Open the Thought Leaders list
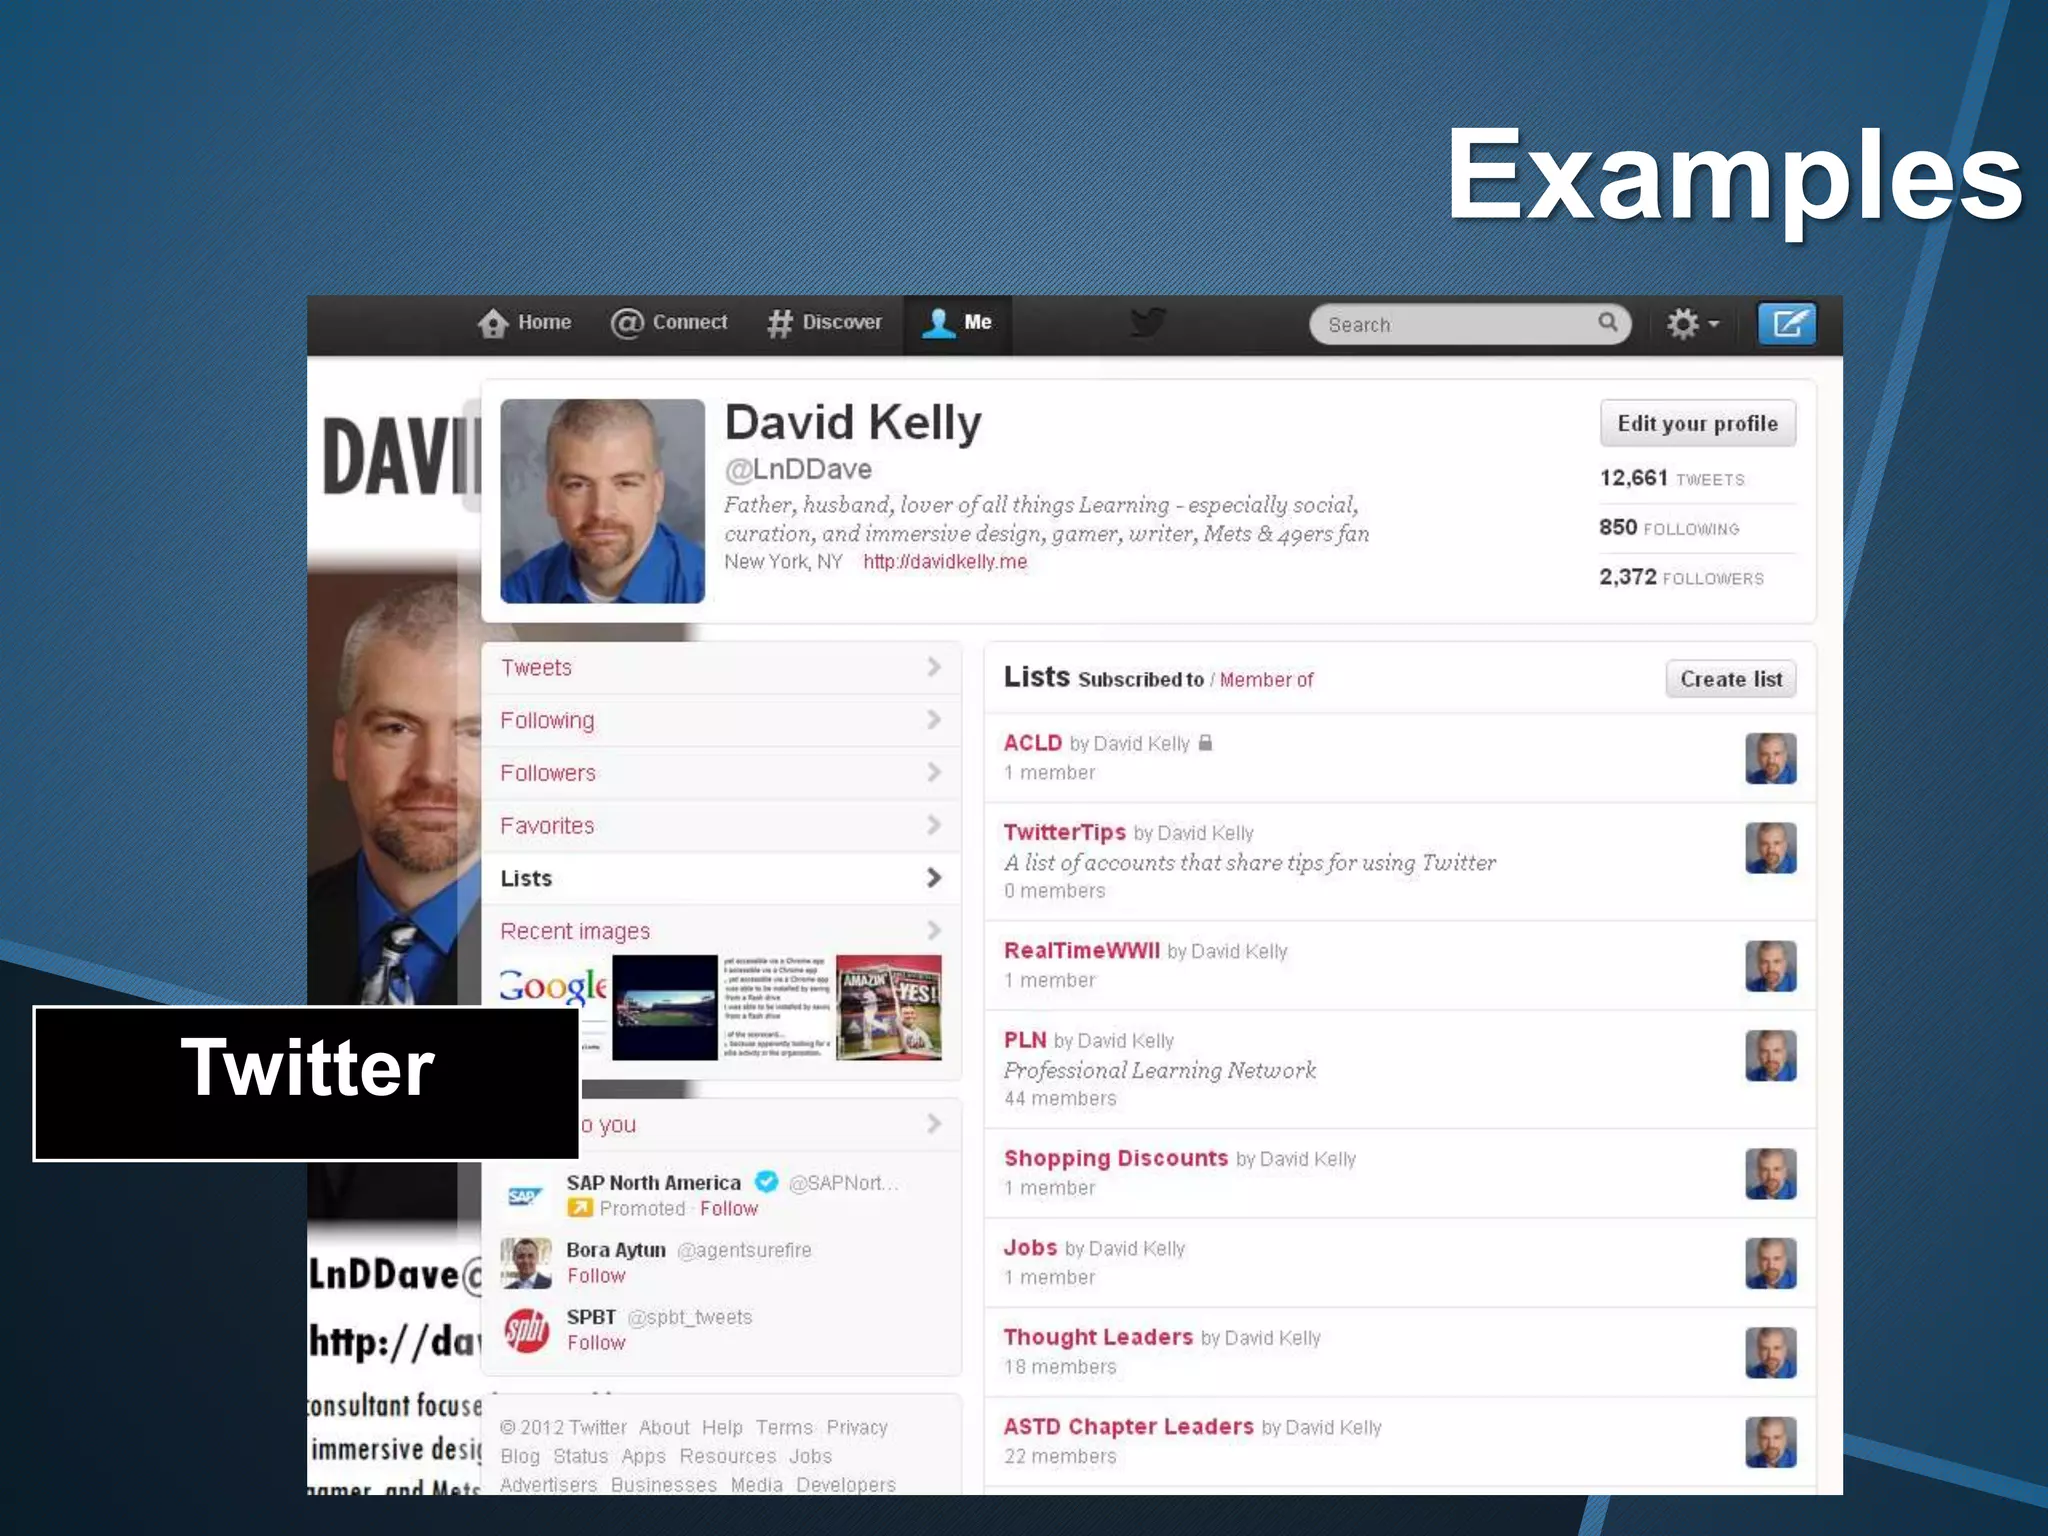 (x=1098, y=1337)
